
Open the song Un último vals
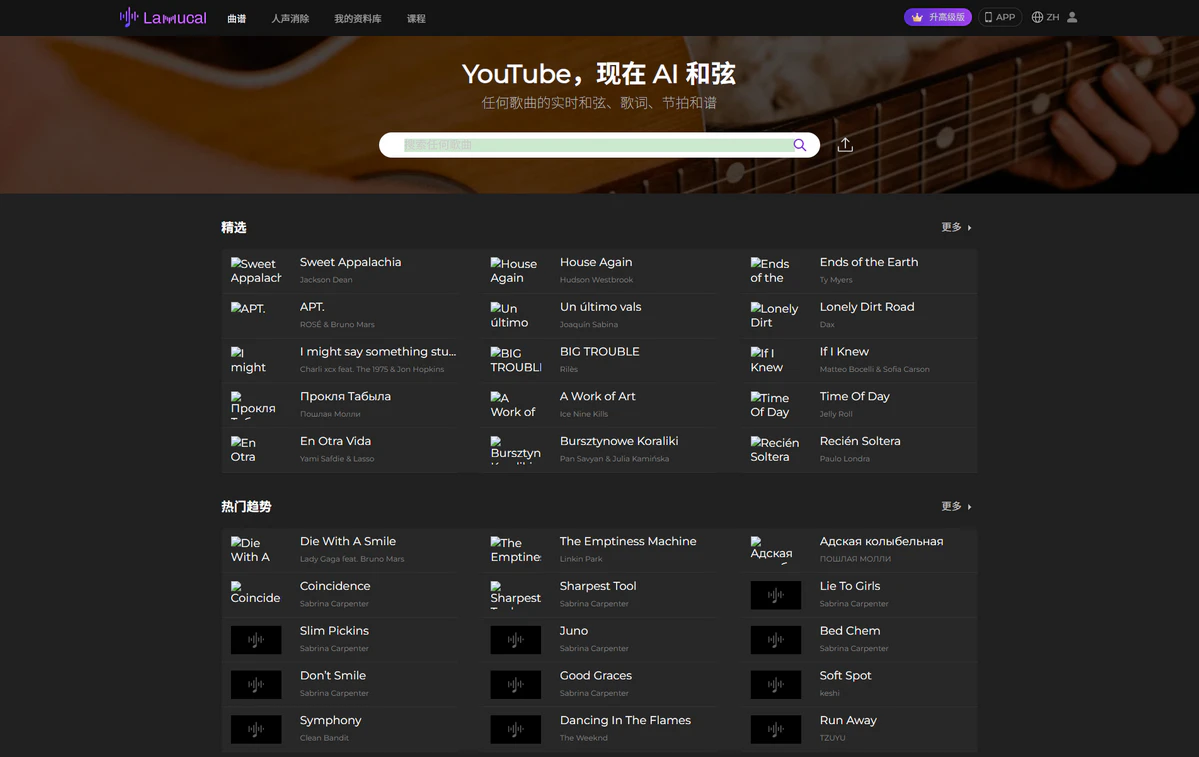(x=600, y=307)
